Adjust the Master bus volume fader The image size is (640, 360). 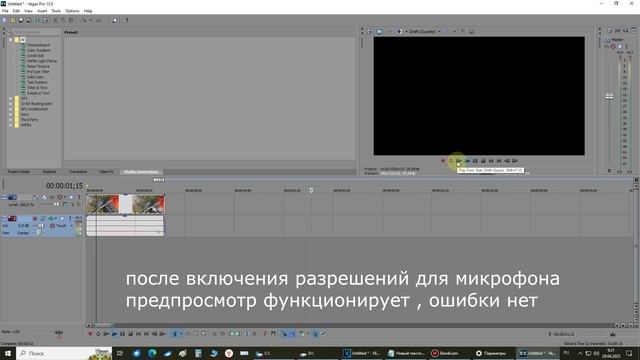point(609,97)
